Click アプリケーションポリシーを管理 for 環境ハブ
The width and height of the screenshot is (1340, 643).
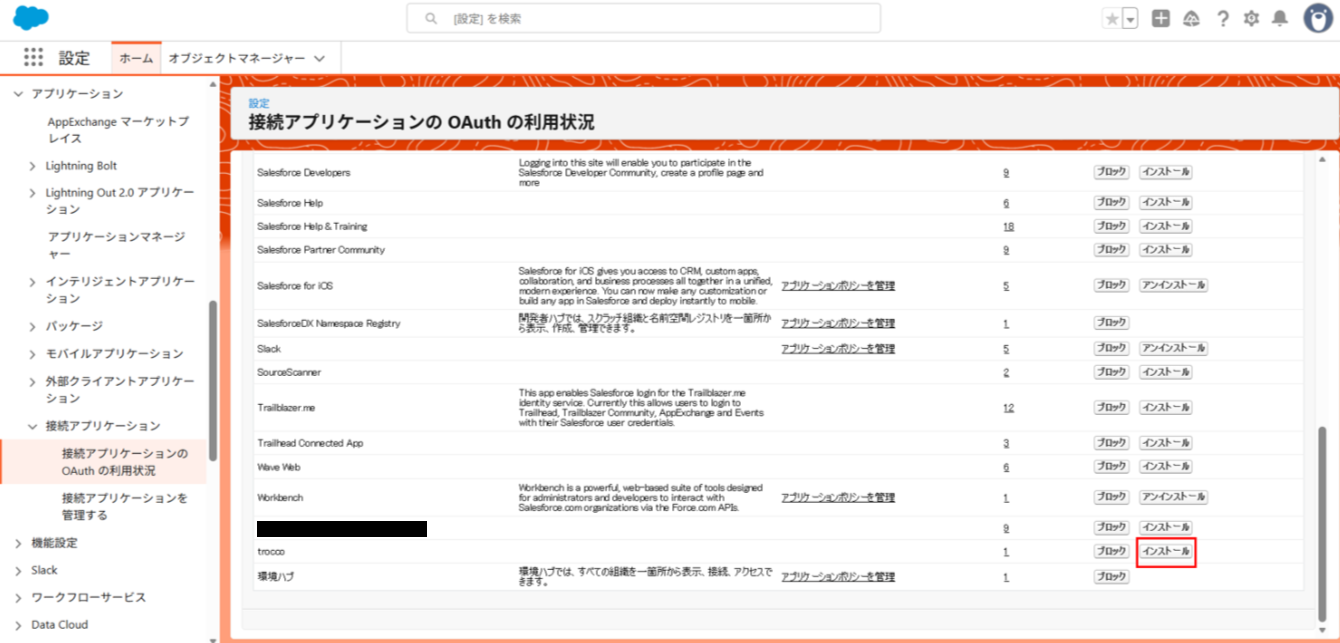(x=838, y=578)
